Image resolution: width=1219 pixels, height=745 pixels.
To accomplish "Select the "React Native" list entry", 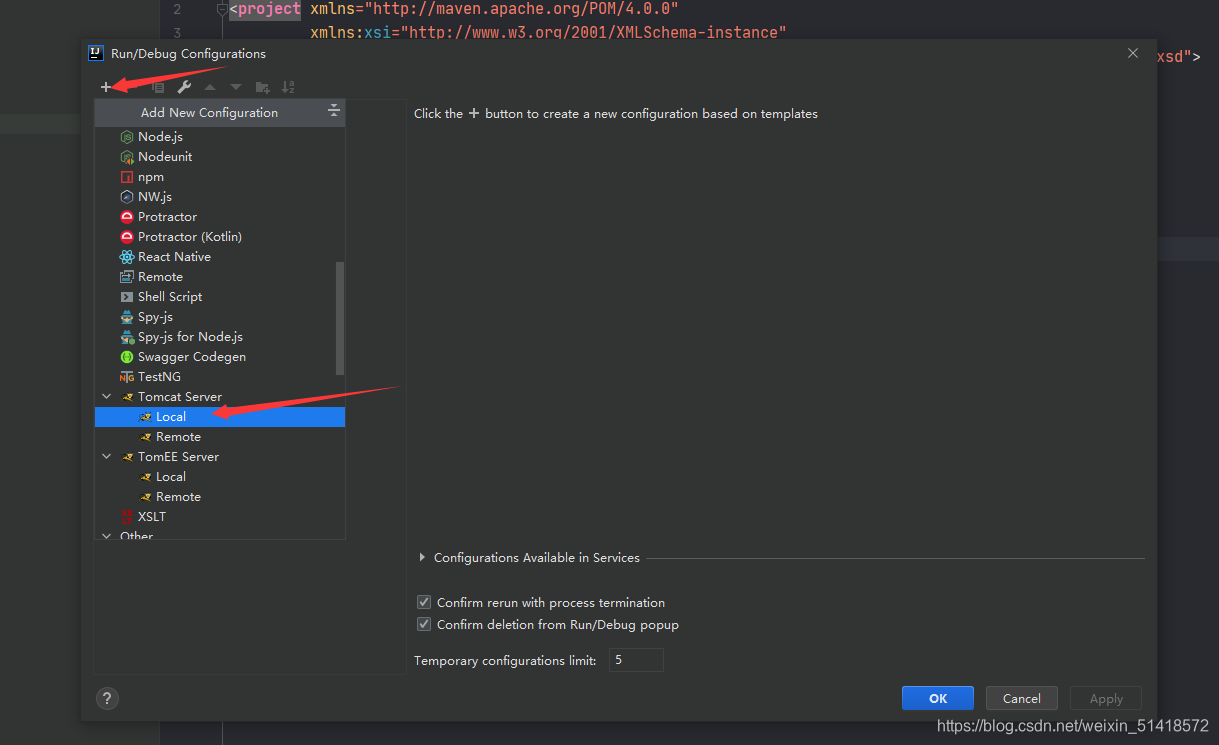I will [220, 257].
